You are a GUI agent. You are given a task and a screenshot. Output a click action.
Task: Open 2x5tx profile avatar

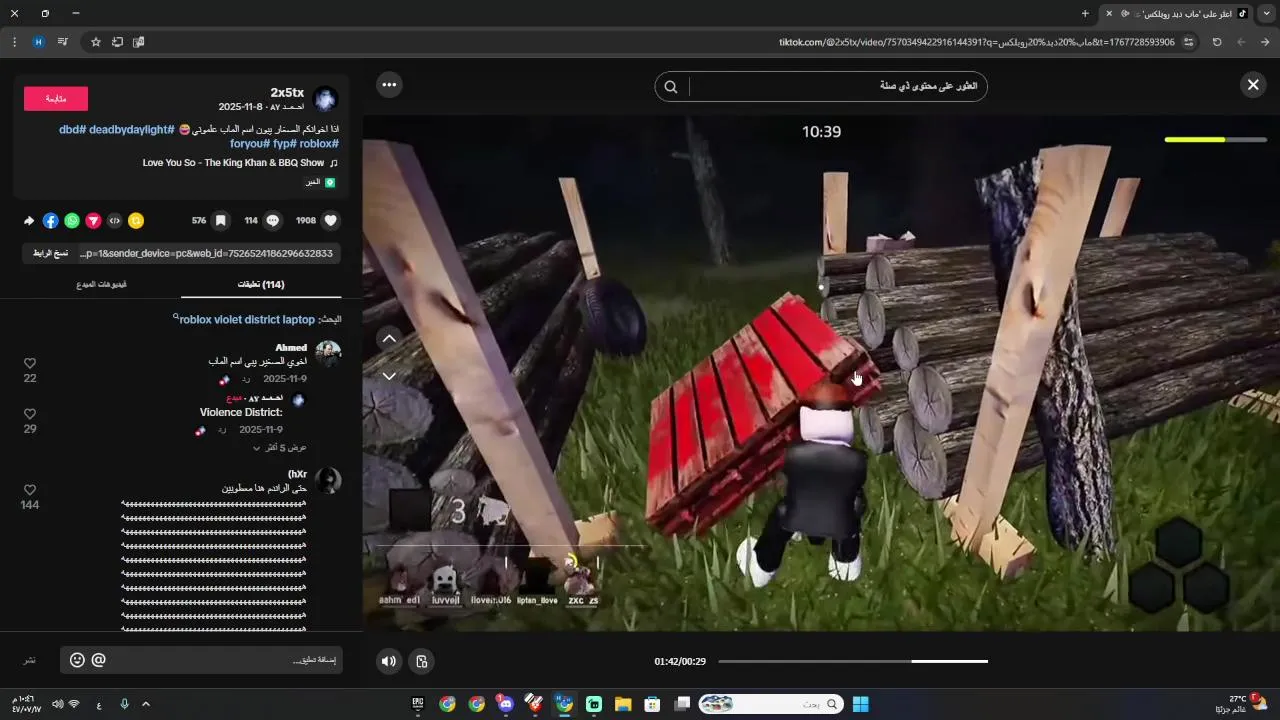pyautogui.click(x=325, y=98)
